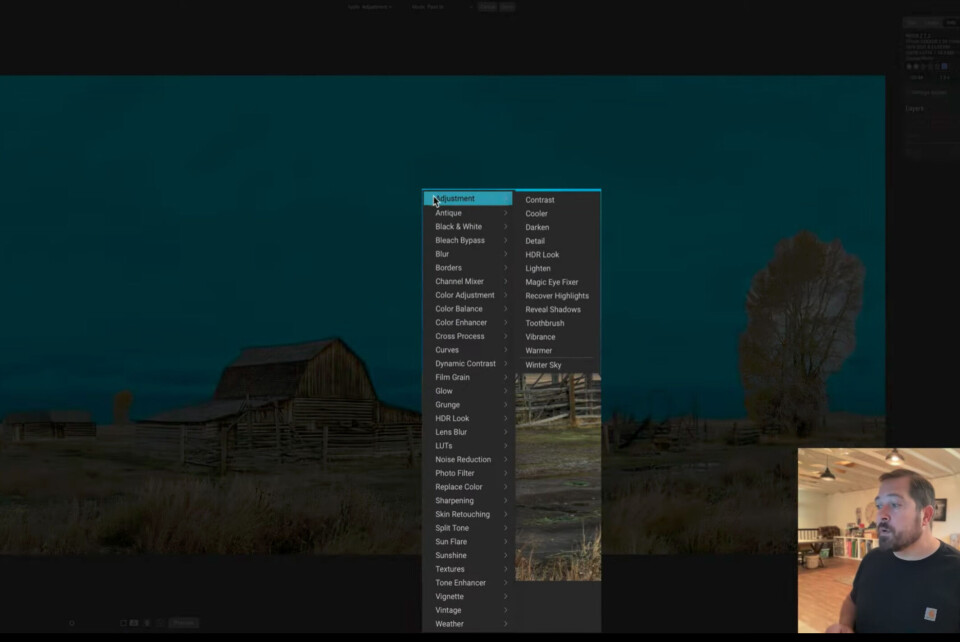Screen dimensions: 960x642
Task: Open the LUTs submenu arrow
Action: (x=505, y=446)
